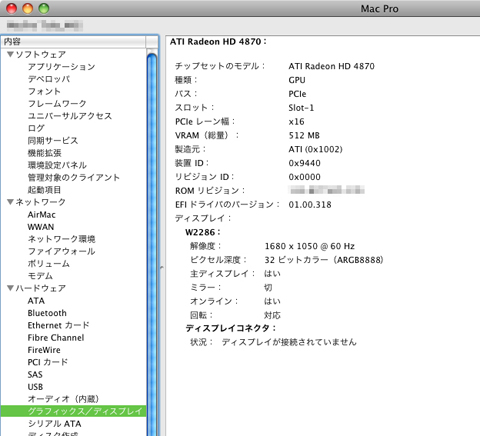Image resolution: width=480 pixels, height=436 pixels.
Task: Collapse the ハードウェア section triangle
Action: (10, 288)
